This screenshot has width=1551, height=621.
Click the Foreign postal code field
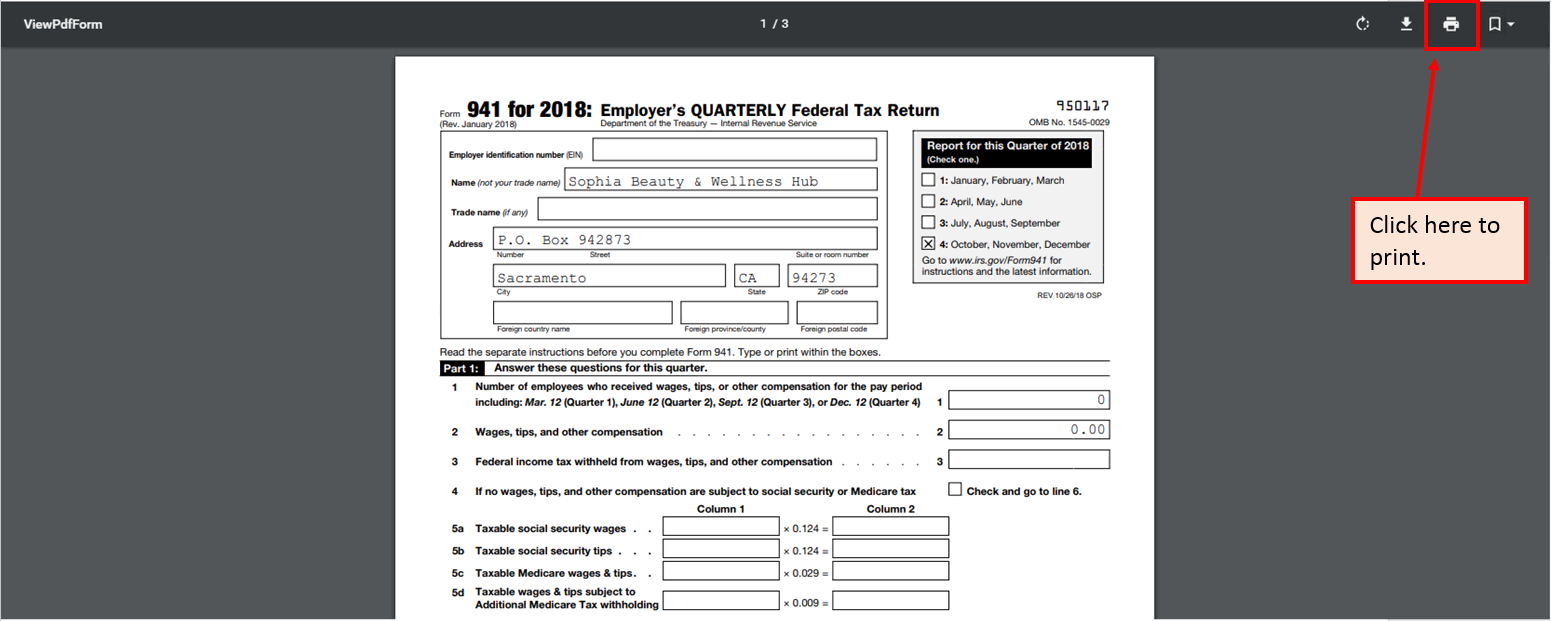(x=837, y=313)
